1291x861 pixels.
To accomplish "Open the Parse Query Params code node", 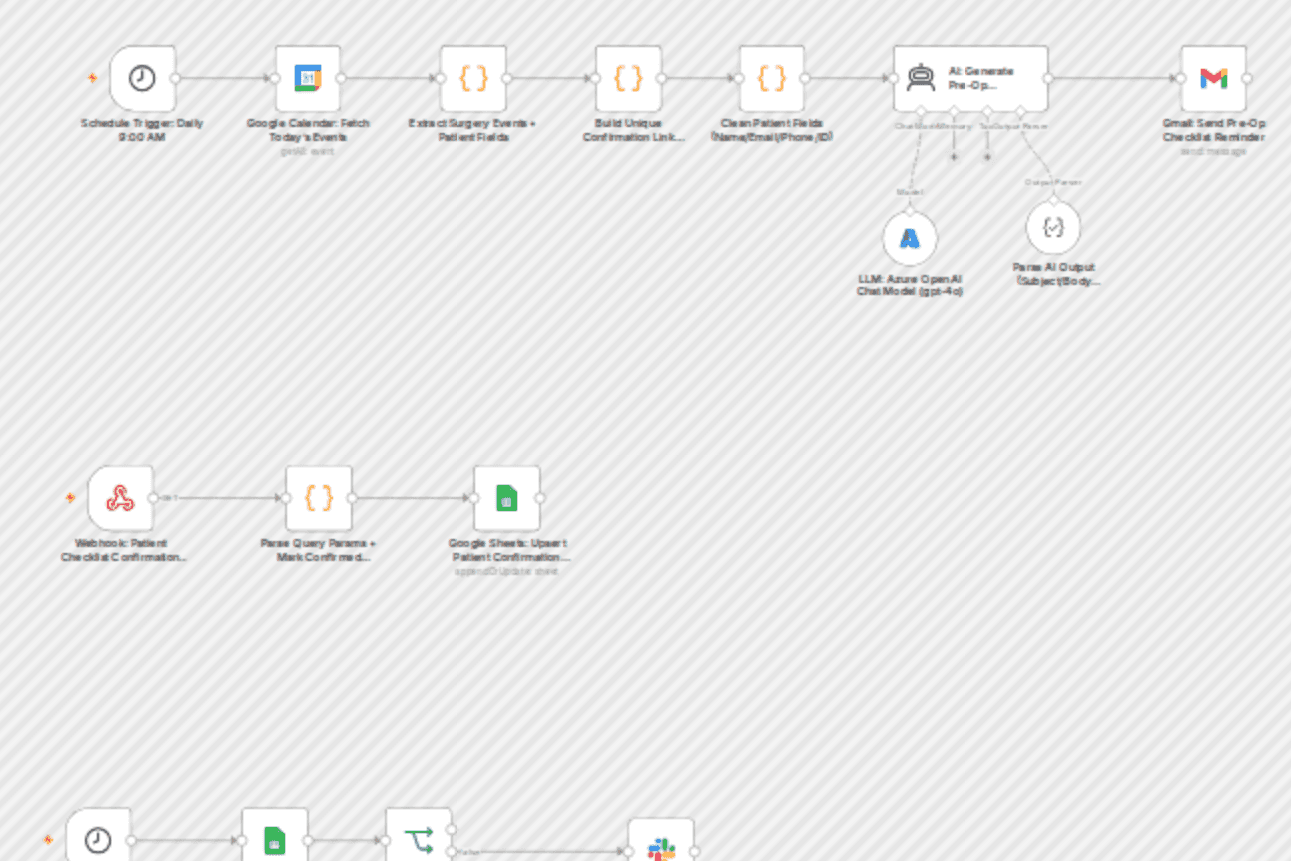I will coord(319,498).
